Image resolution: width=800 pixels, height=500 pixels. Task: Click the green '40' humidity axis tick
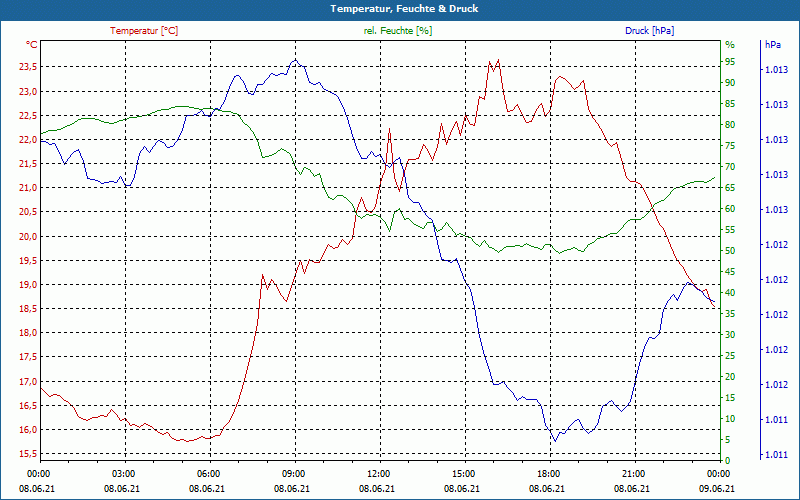point(730,293)
